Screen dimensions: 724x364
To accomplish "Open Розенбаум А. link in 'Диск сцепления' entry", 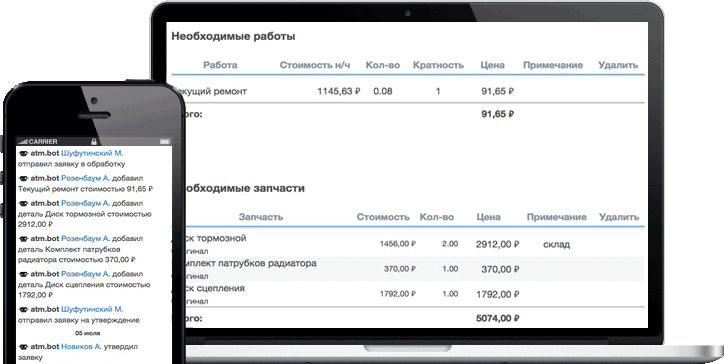I will (86, 273).
